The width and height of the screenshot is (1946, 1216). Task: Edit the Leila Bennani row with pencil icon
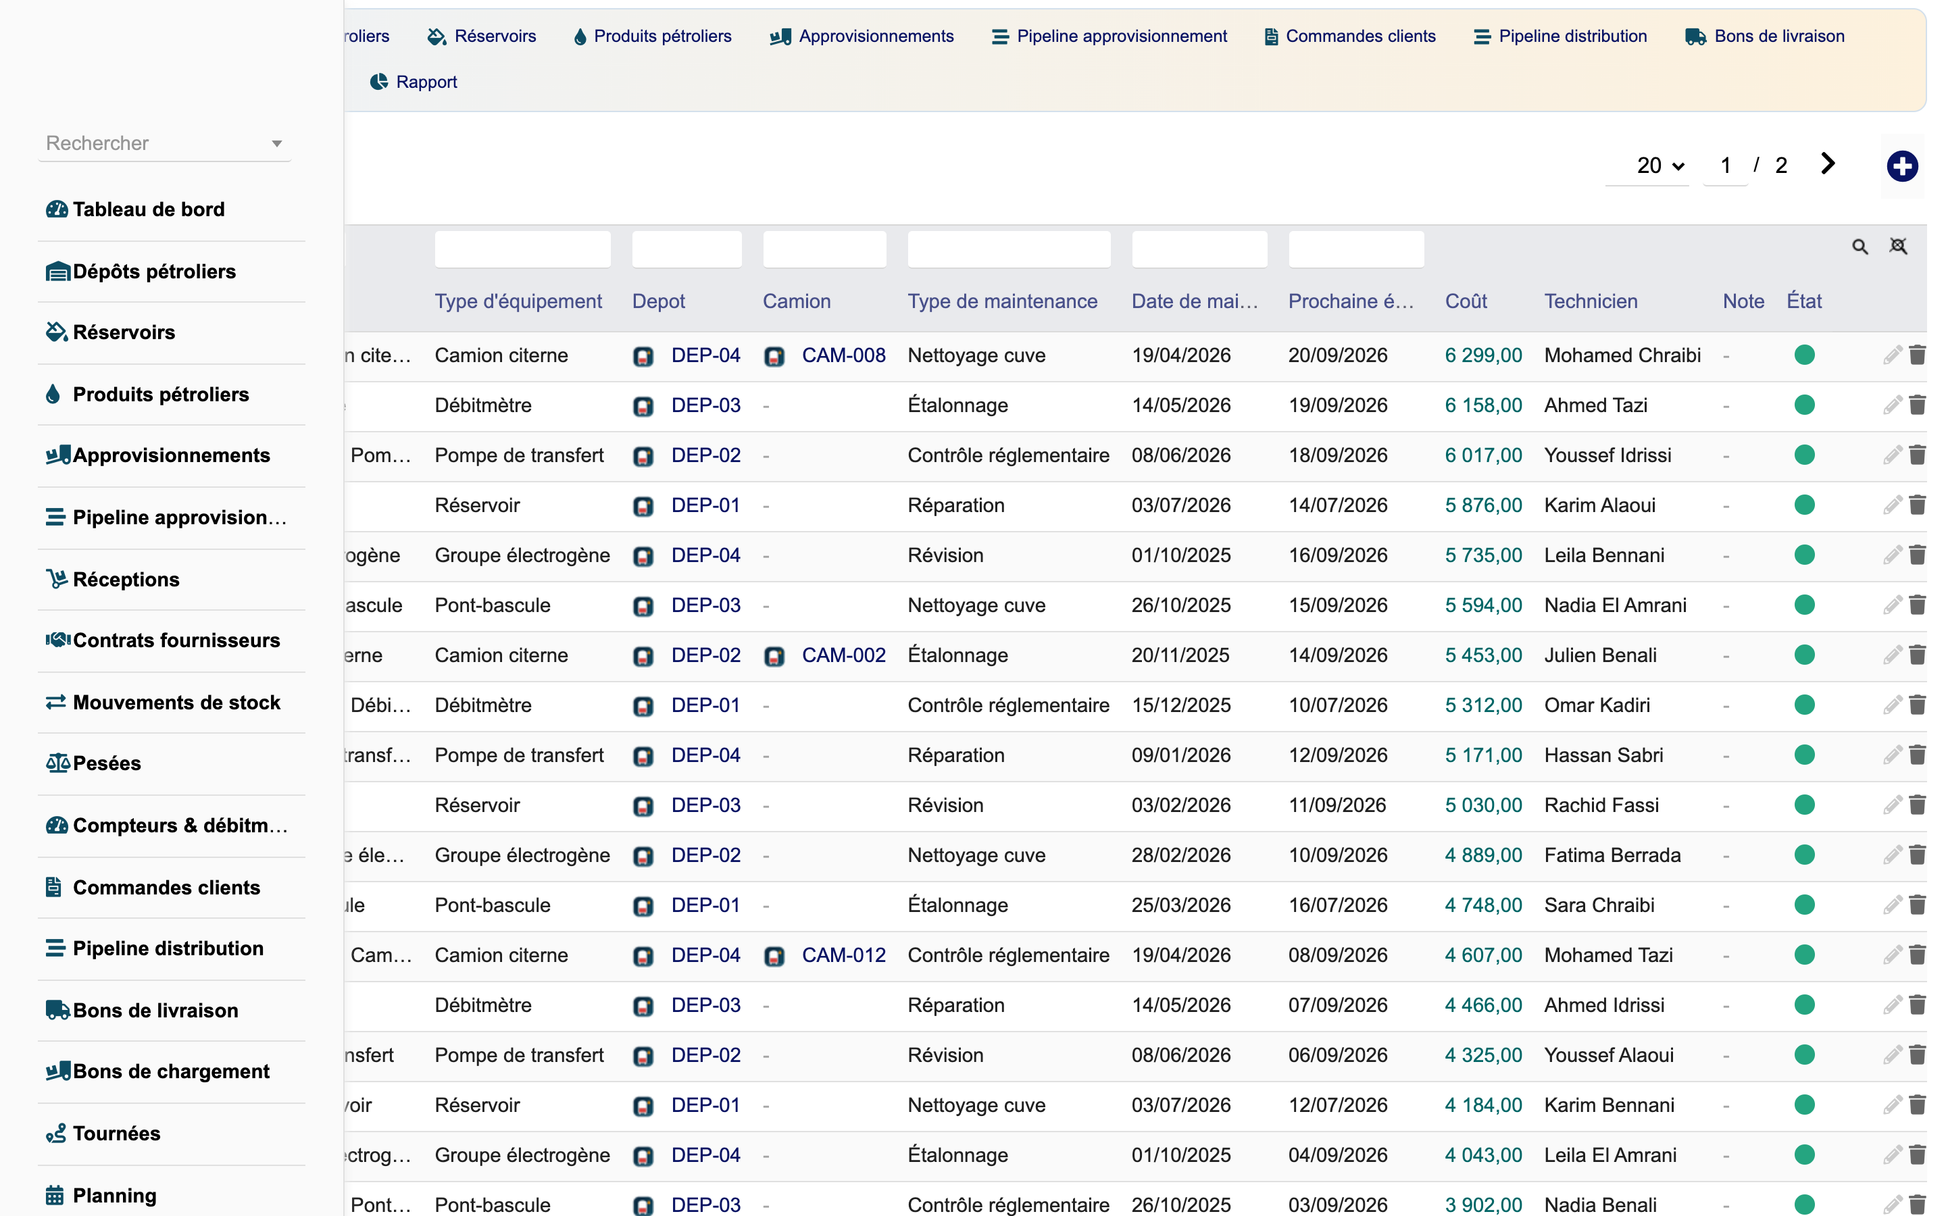[1892, 555]
